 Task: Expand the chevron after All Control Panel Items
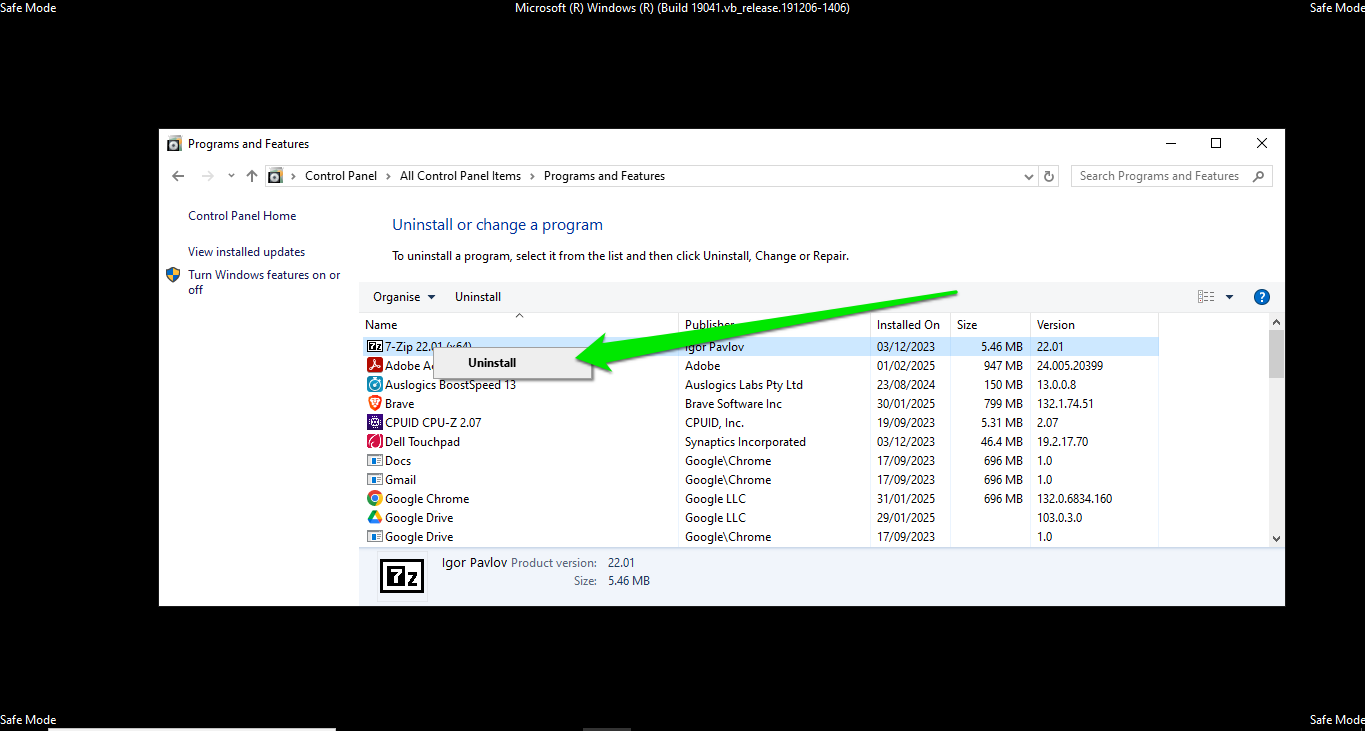pyautogui.click(x=533, y=176)
